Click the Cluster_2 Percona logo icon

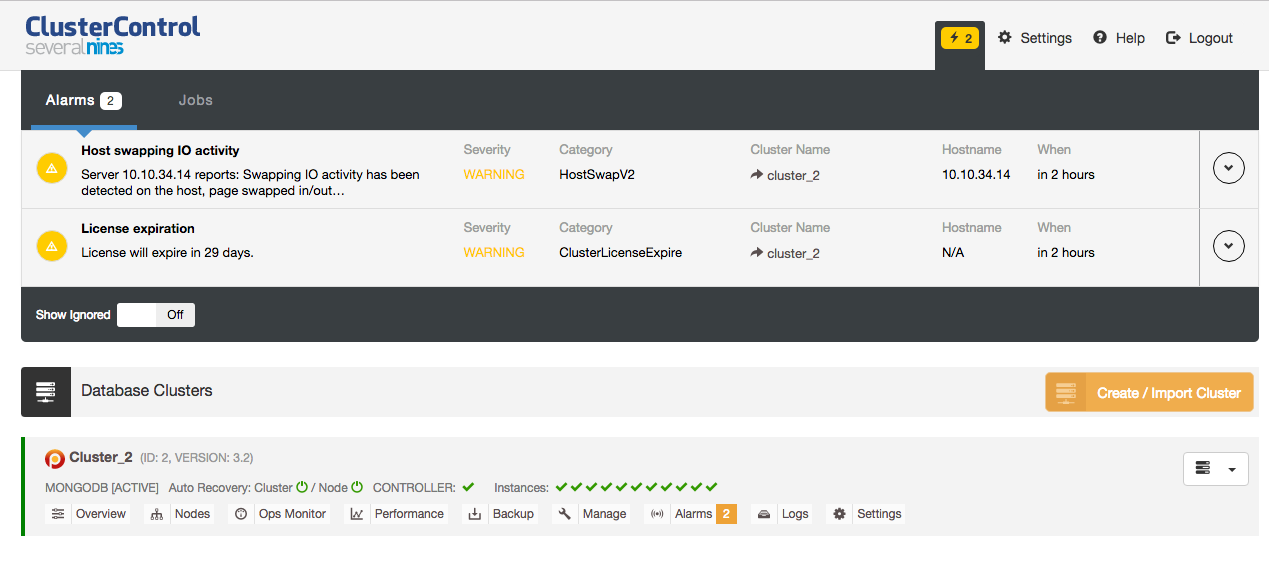pos(55,459)
